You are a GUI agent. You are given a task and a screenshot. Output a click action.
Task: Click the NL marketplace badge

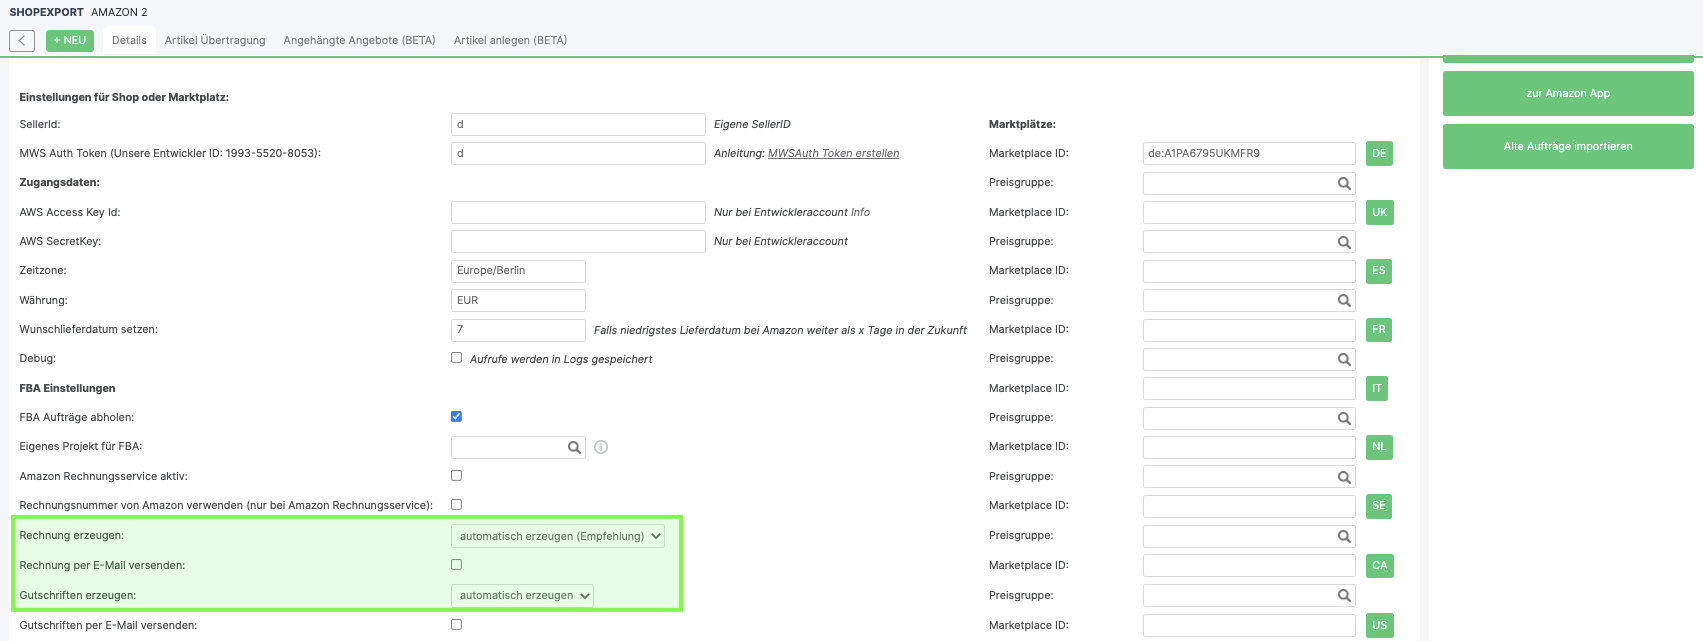click(x=1378, y=447)
